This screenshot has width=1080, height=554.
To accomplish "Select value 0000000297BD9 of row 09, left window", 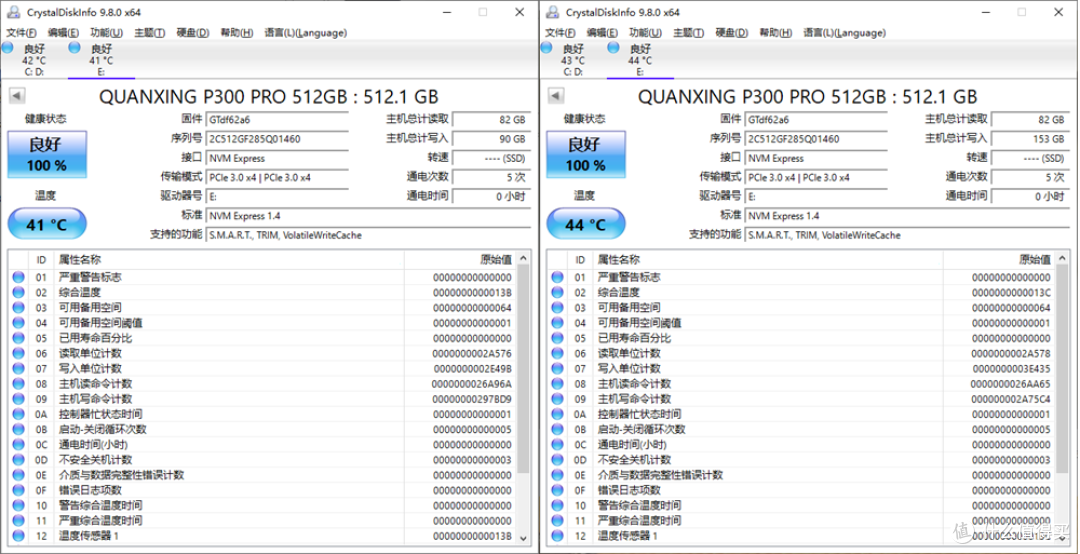I will click(472, 399).
